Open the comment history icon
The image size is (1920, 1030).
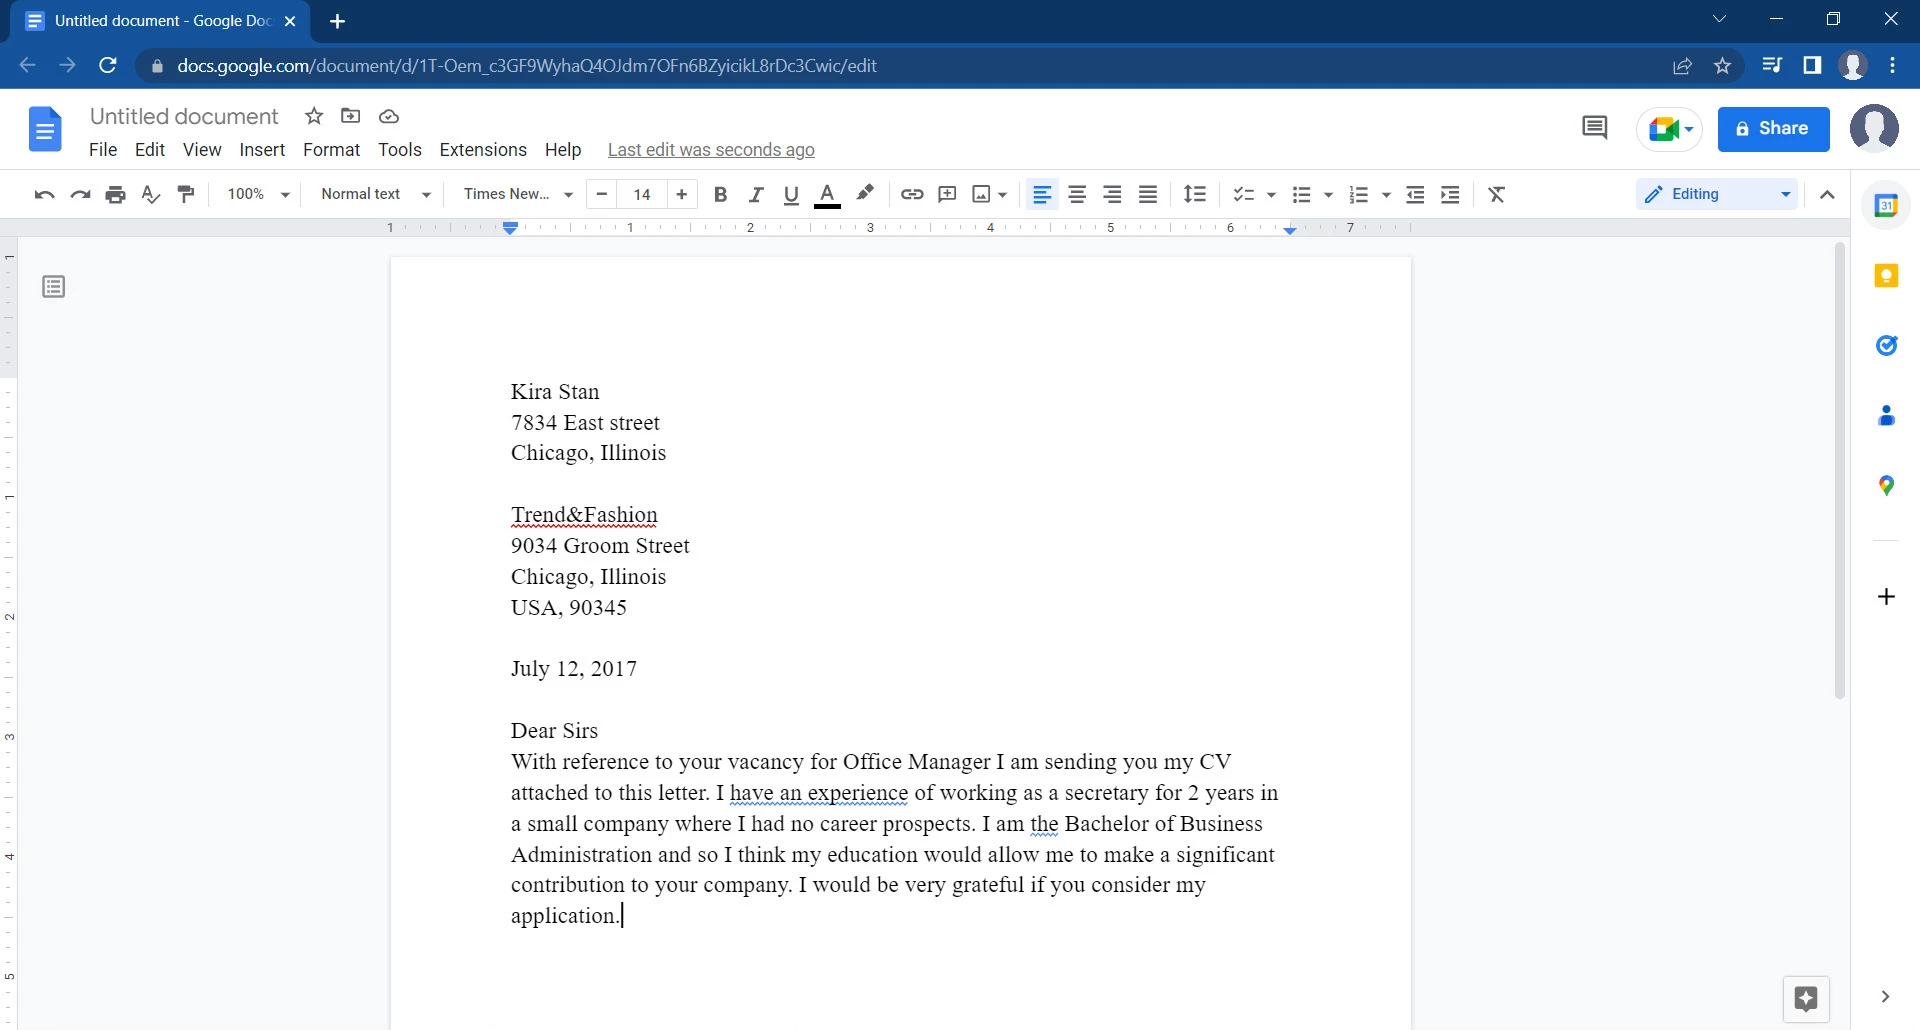point(1594,128)
